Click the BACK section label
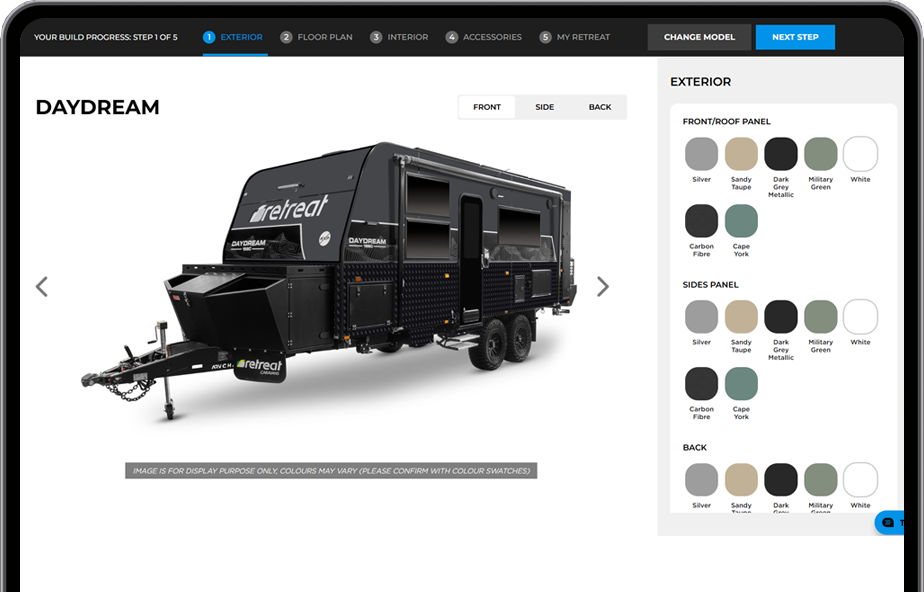This screenshot has width=924, height=592. [x=694, y=448]
